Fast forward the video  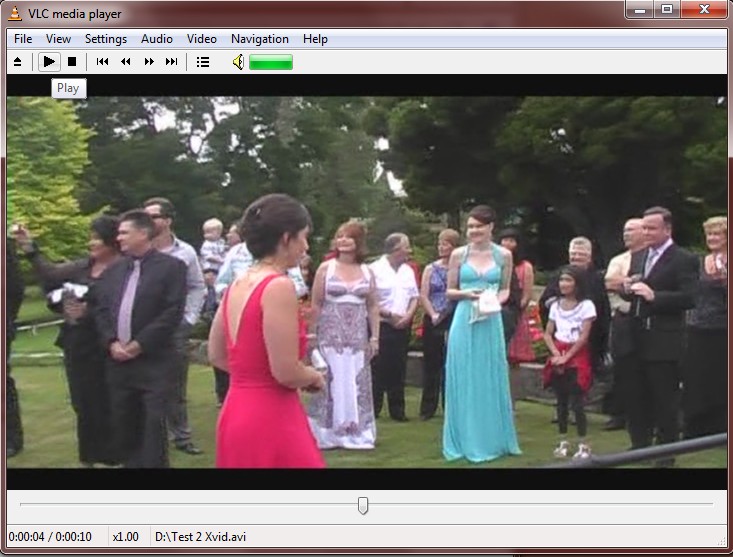[149, 62]
